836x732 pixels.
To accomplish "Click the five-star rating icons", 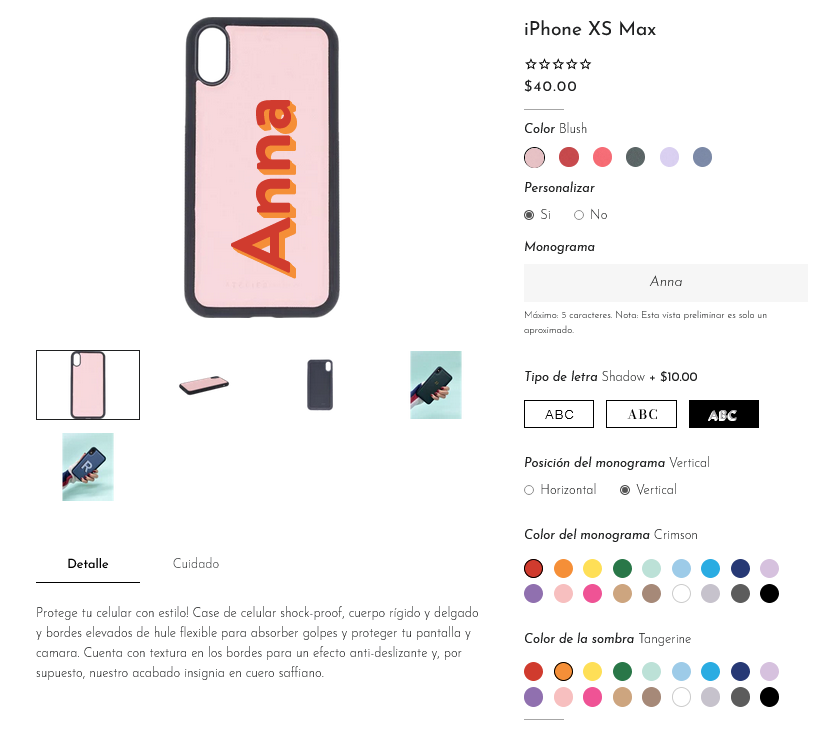I will 558,65.
